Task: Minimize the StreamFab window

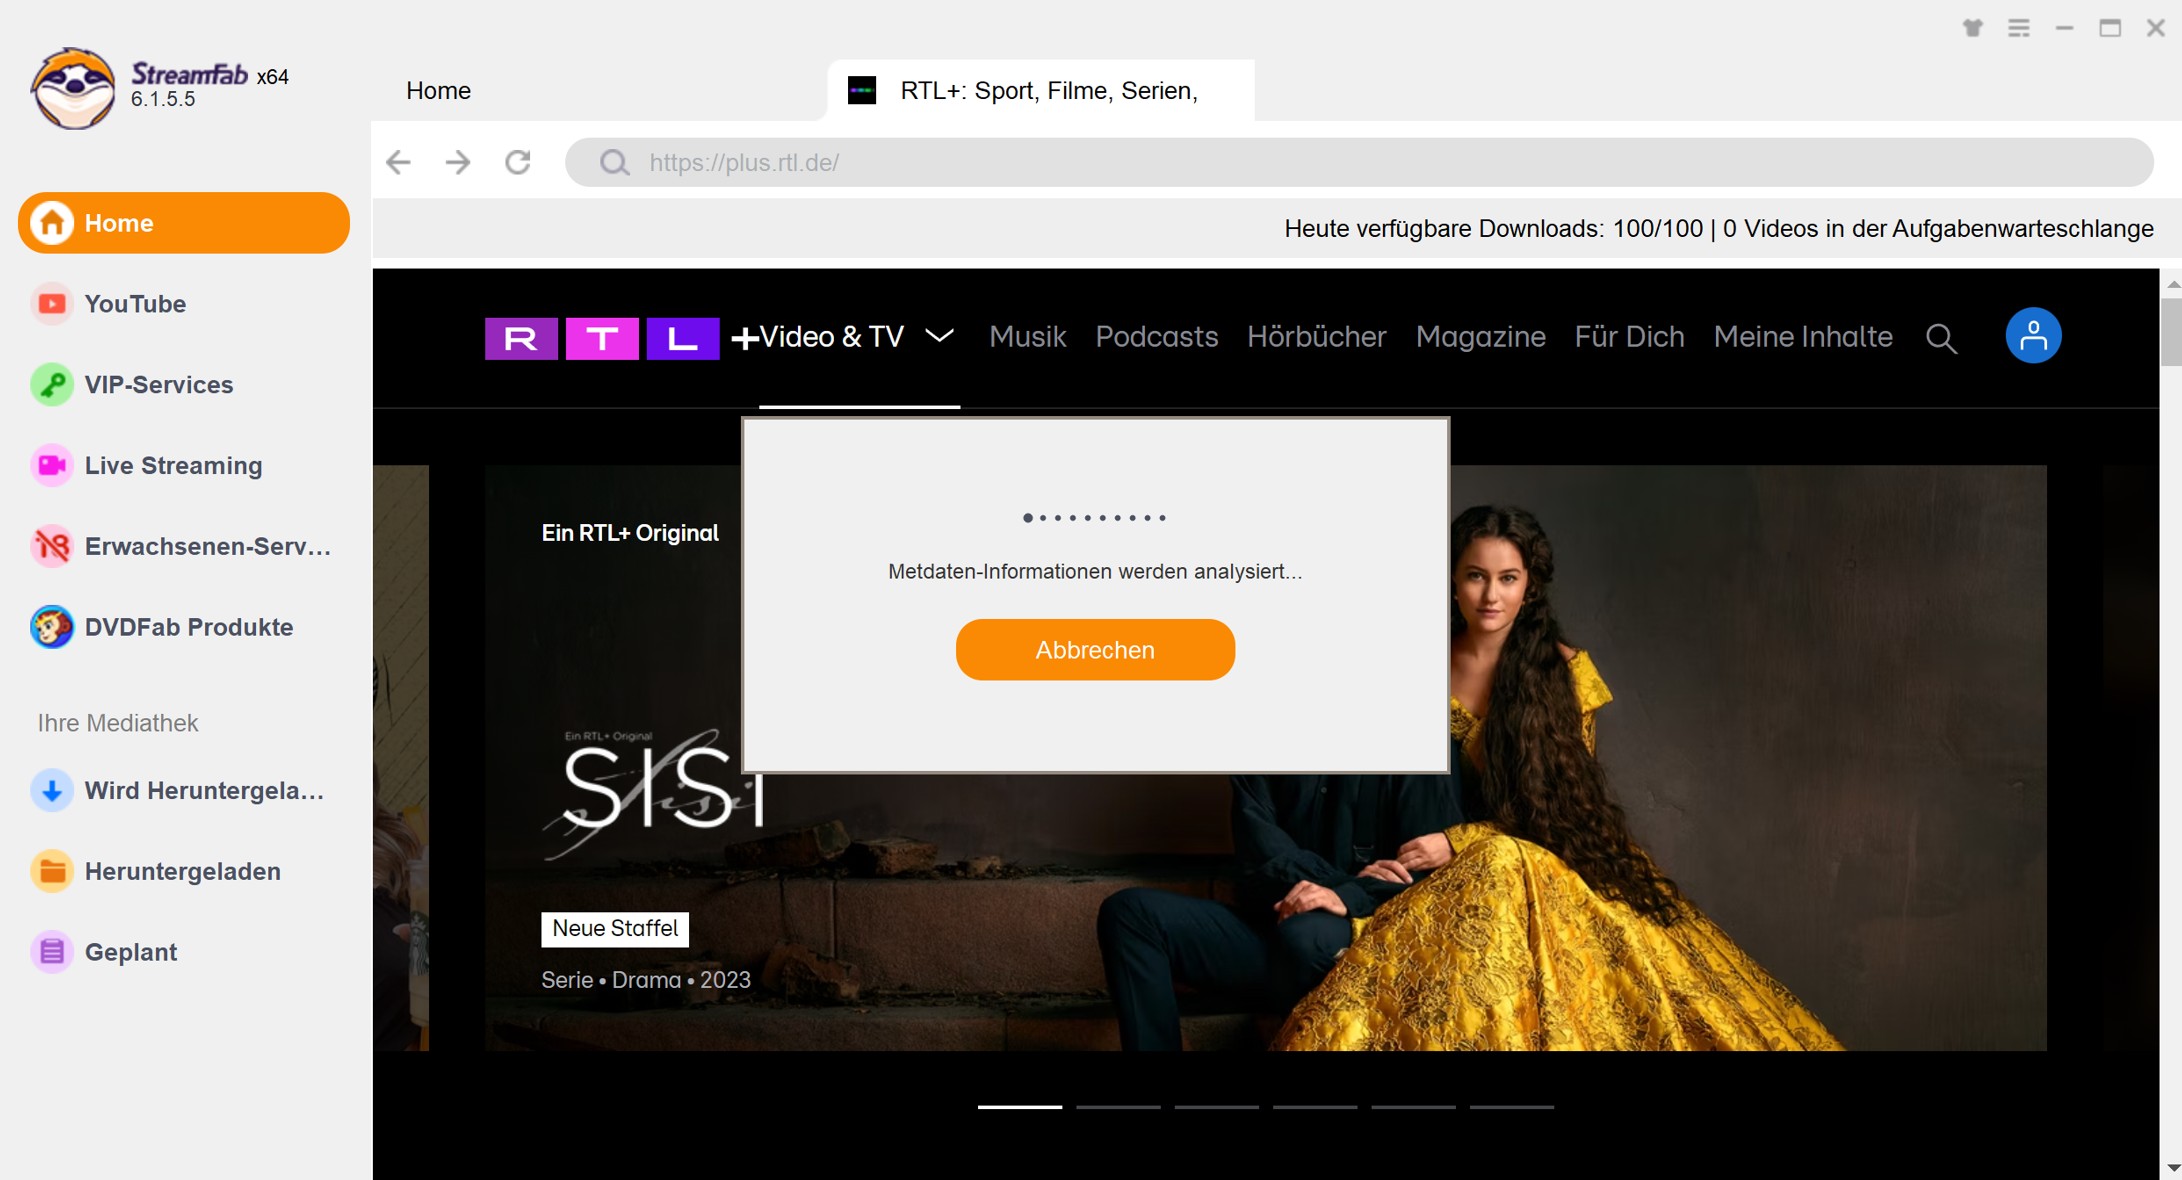Action: click(x=2064, y=28)
